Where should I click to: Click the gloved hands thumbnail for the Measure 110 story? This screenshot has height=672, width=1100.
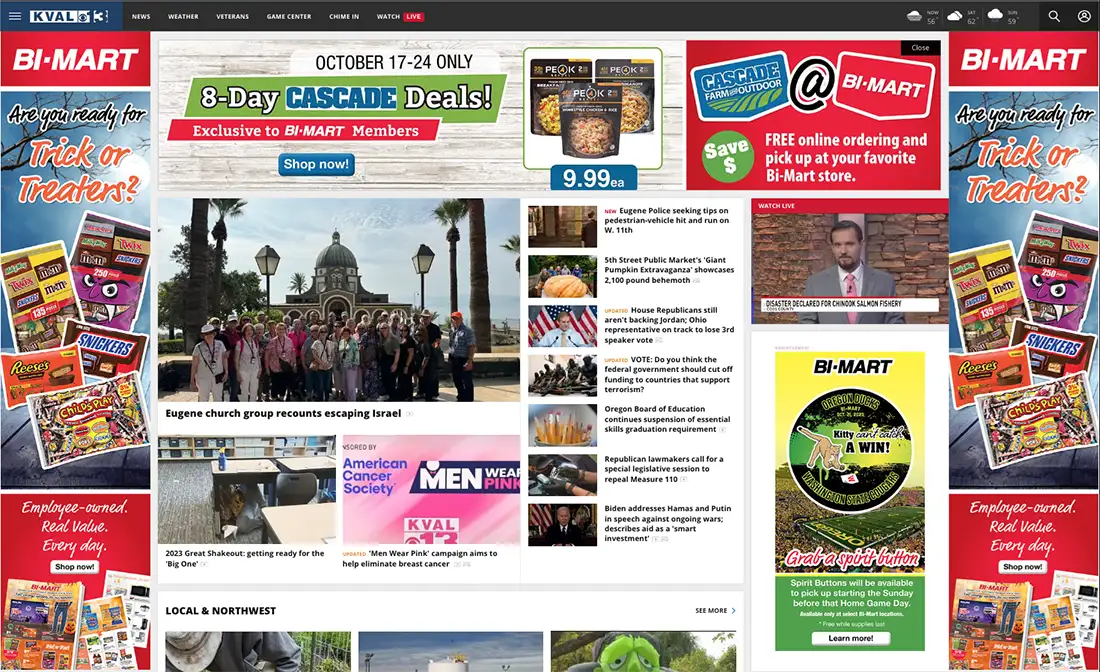click(x=562, y=475)
